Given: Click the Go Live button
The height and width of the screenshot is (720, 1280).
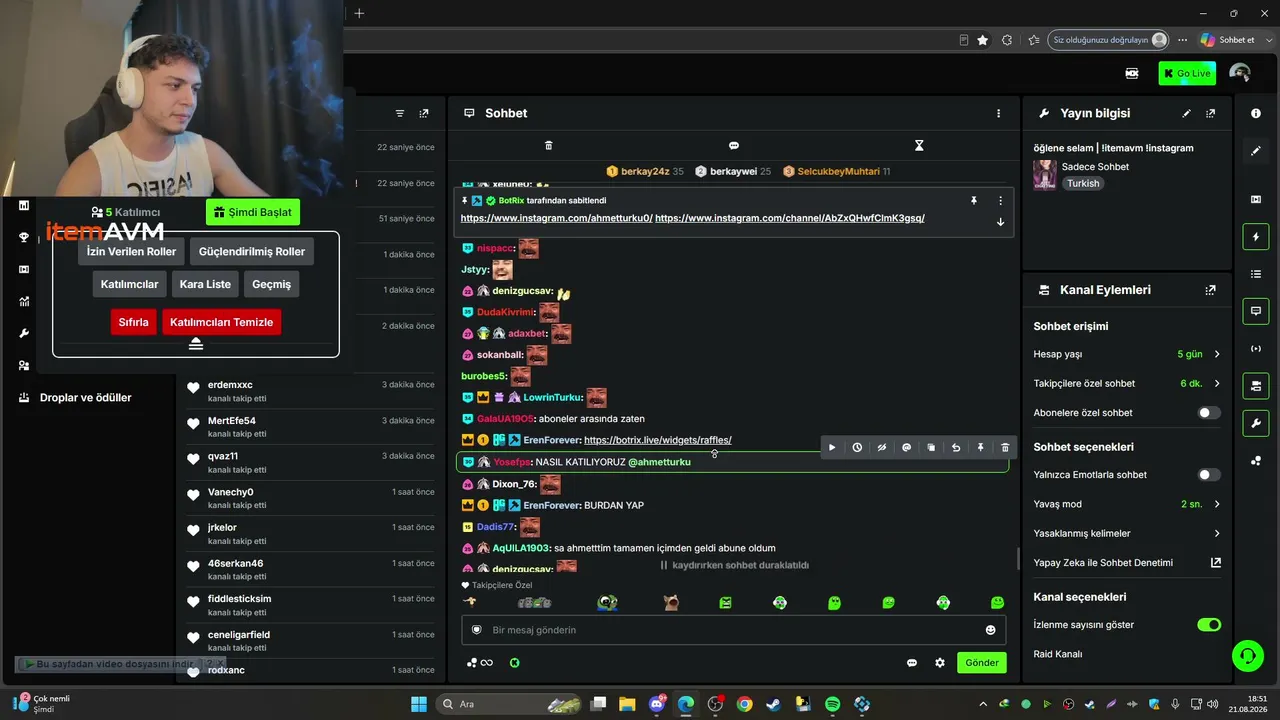Looking at the screenshot, I should pyautogui.click(x=1187, y=73).
